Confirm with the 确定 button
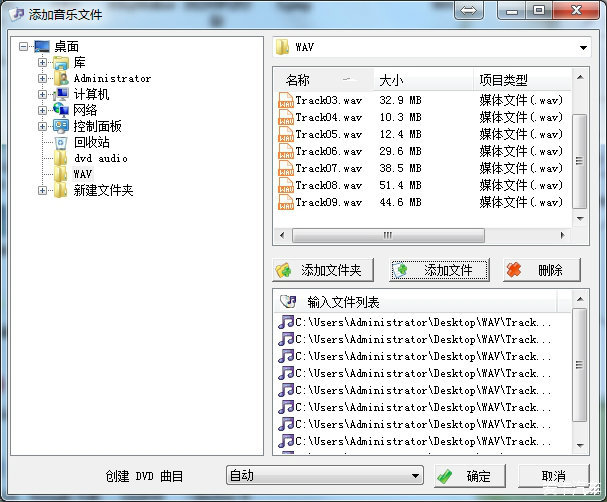This screenshot has width=607, height=502. tap(470, 476)
